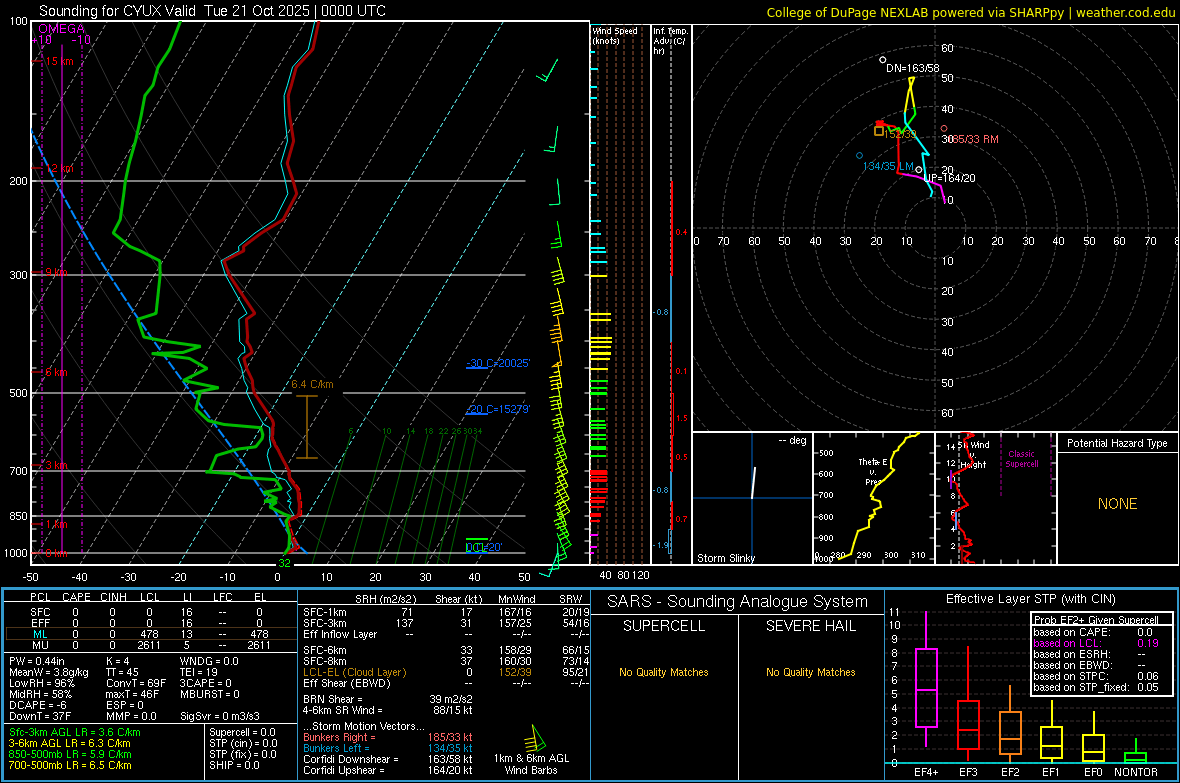Click 'Prob EF2+ Given Supercell' header
Image resolution: width=1180 pixels, height=783 pixels.
point(1096,620)
